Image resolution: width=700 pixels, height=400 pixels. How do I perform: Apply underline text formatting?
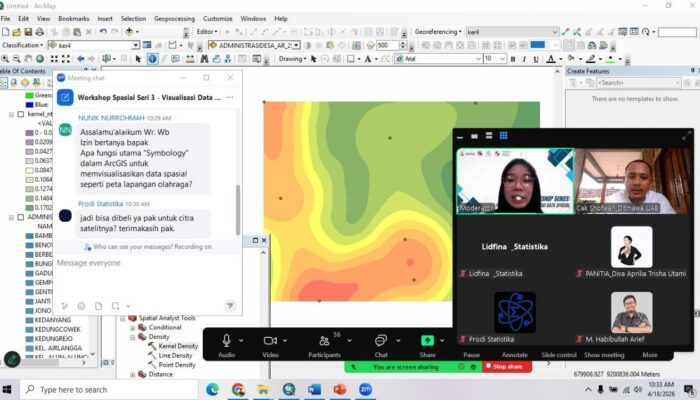point(536,59)
